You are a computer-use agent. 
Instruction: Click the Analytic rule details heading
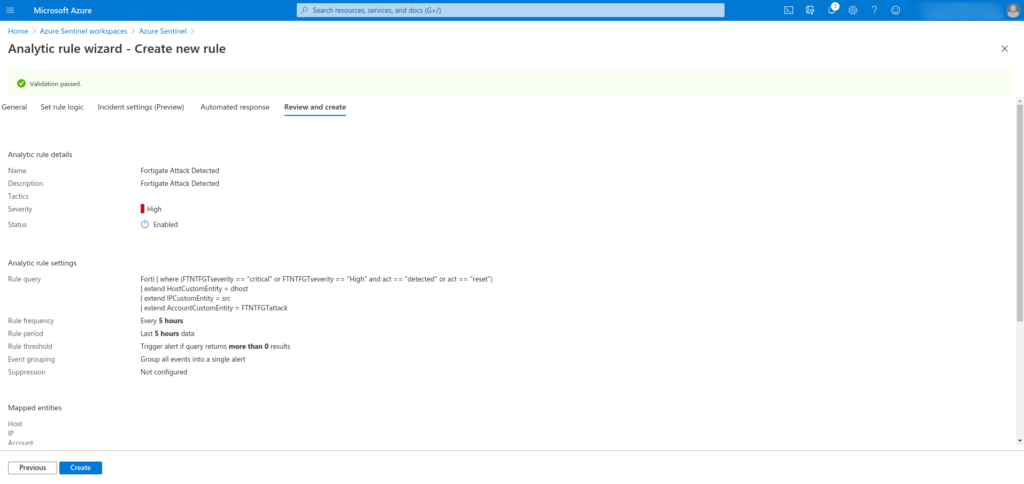pyautogui.click(x=40, y=155)
